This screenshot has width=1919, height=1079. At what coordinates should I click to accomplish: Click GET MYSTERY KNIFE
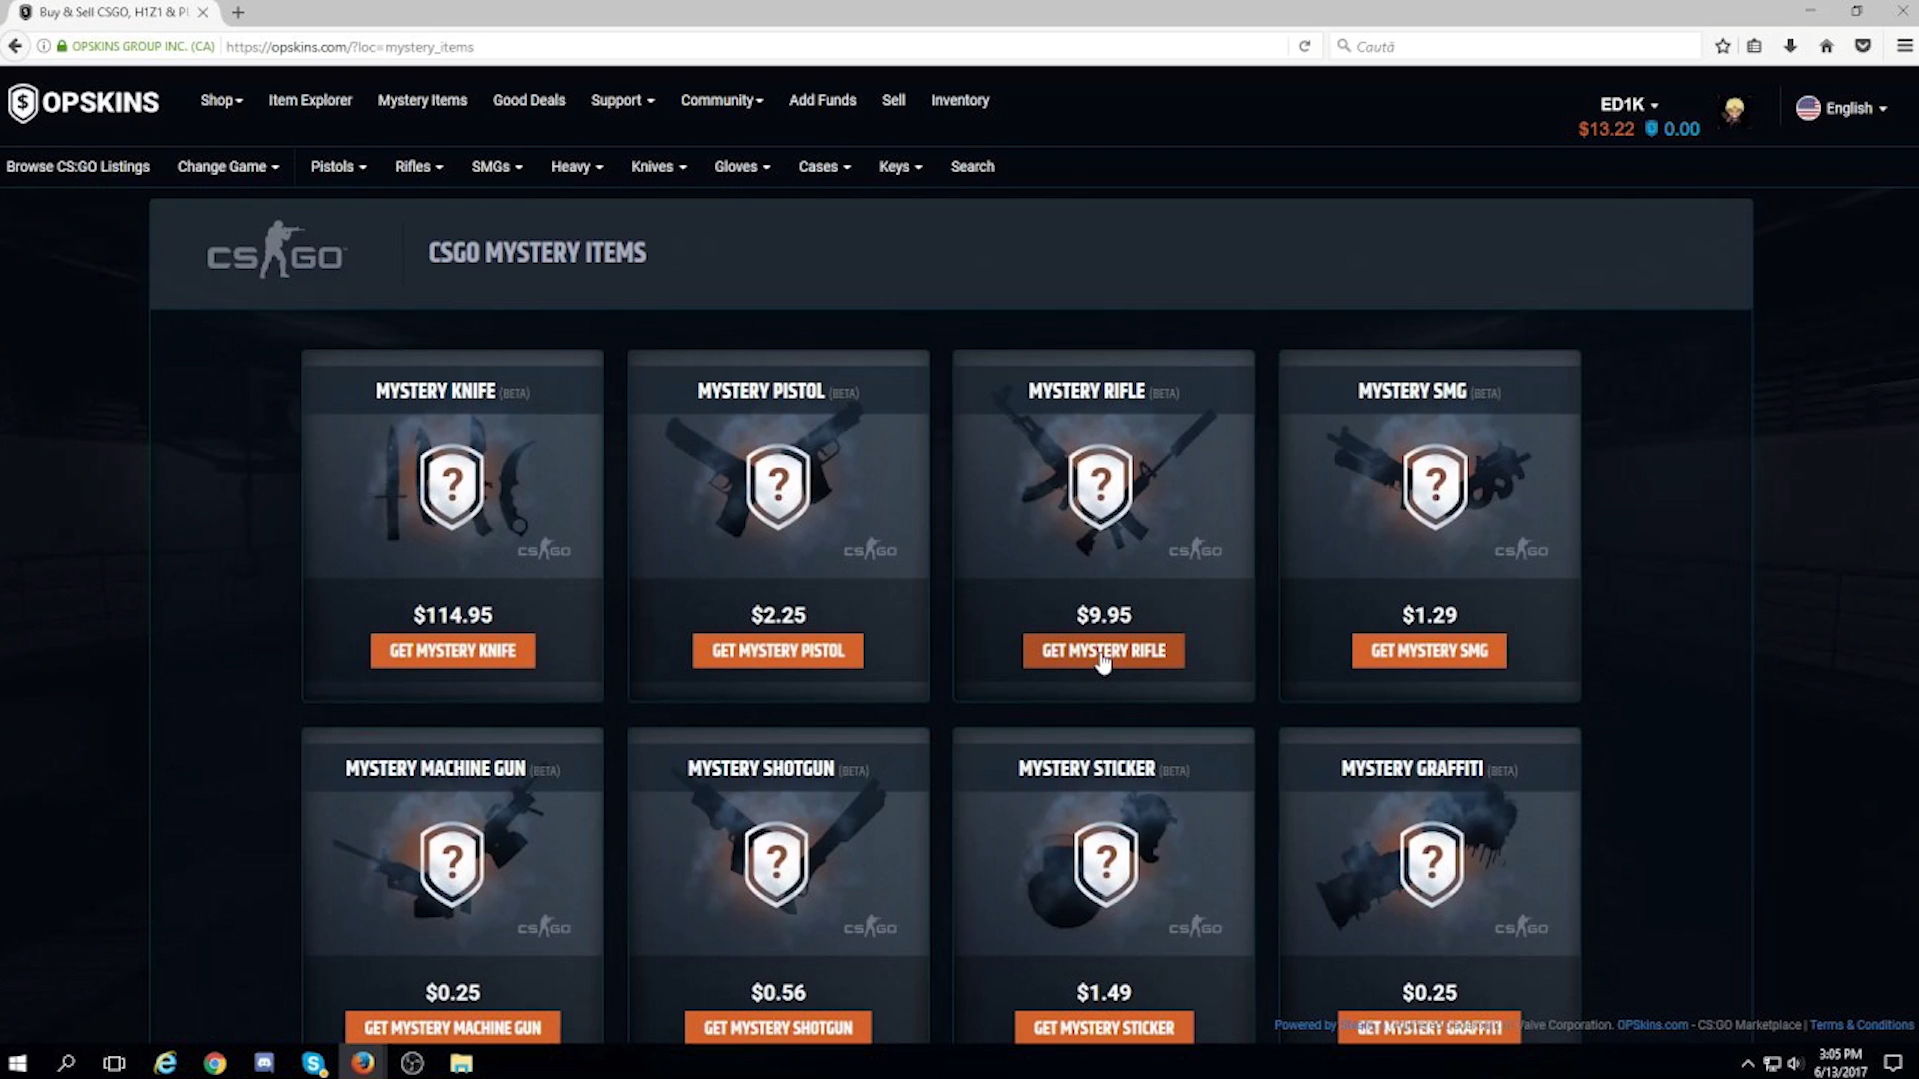tap(452, 650)
